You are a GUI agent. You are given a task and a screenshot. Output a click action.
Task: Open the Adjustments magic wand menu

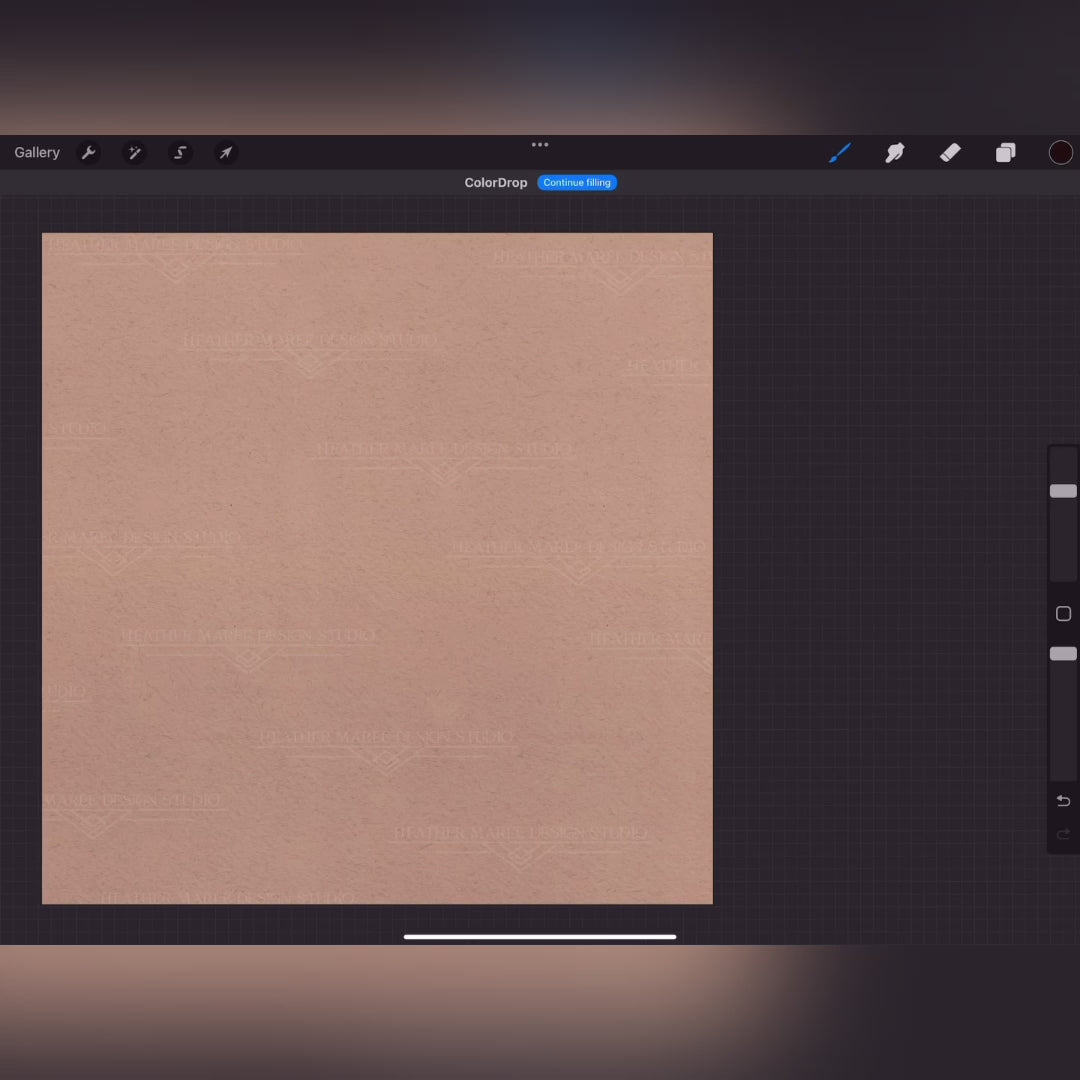(134, 153)
